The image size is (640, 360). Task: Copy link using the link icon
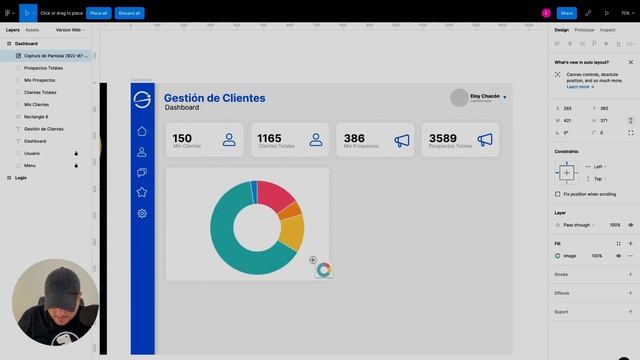(588, 13)
